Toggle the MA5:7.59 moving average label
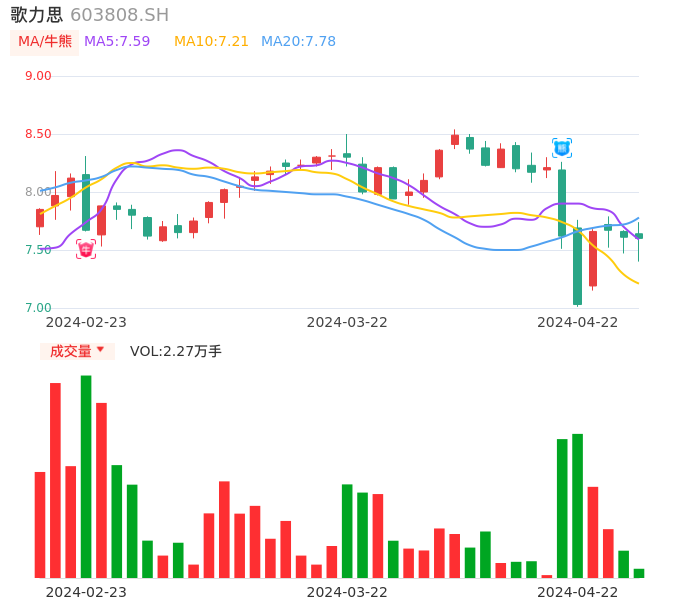Viewport: 686px width, 606px height. click(117, 42)
